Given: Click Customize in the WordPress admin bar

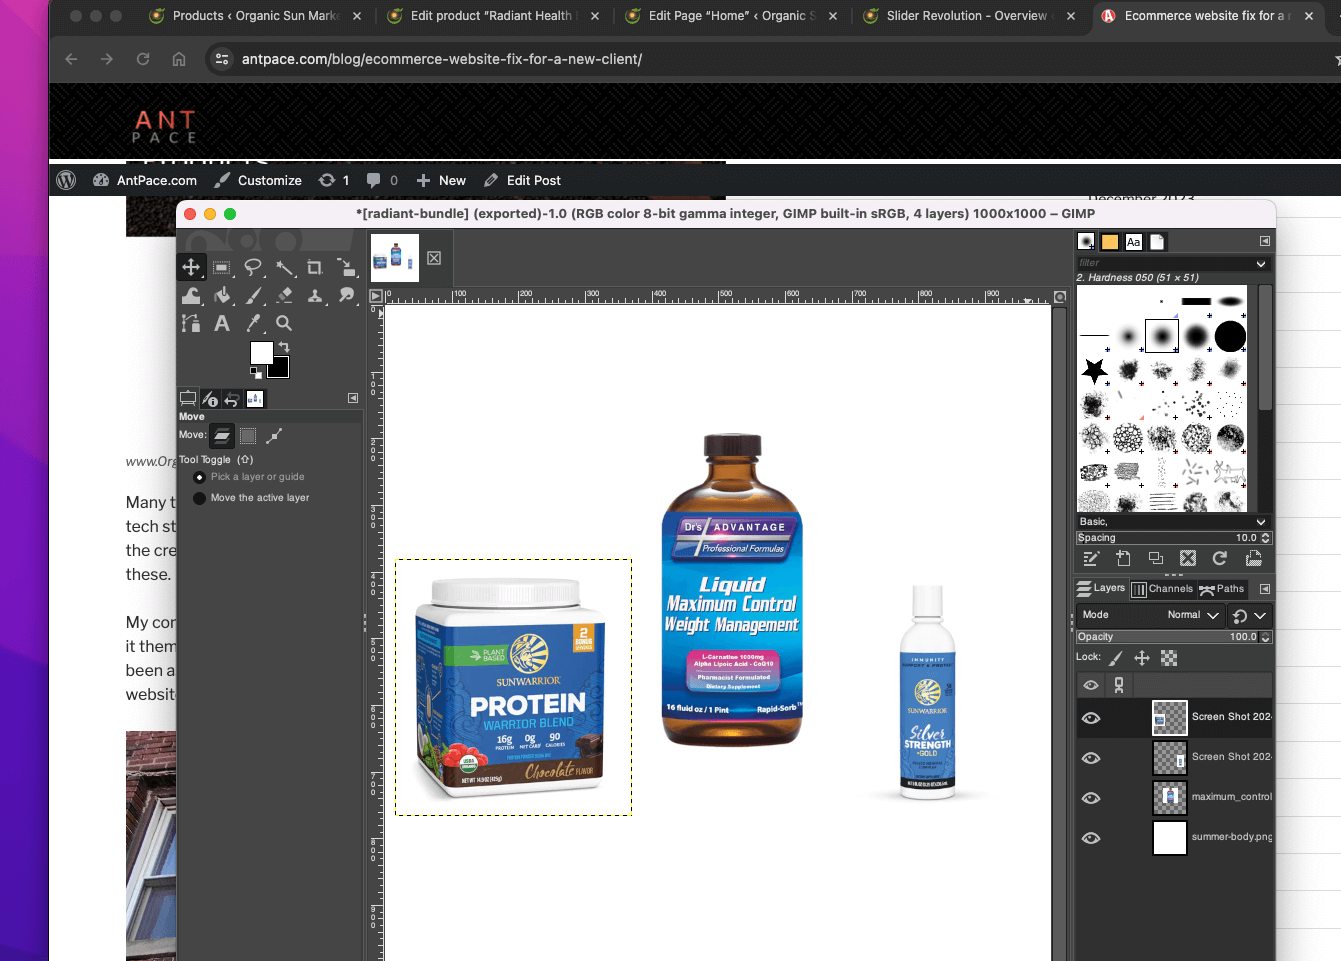Looking at the screenshot, I should tap(258, 180).
